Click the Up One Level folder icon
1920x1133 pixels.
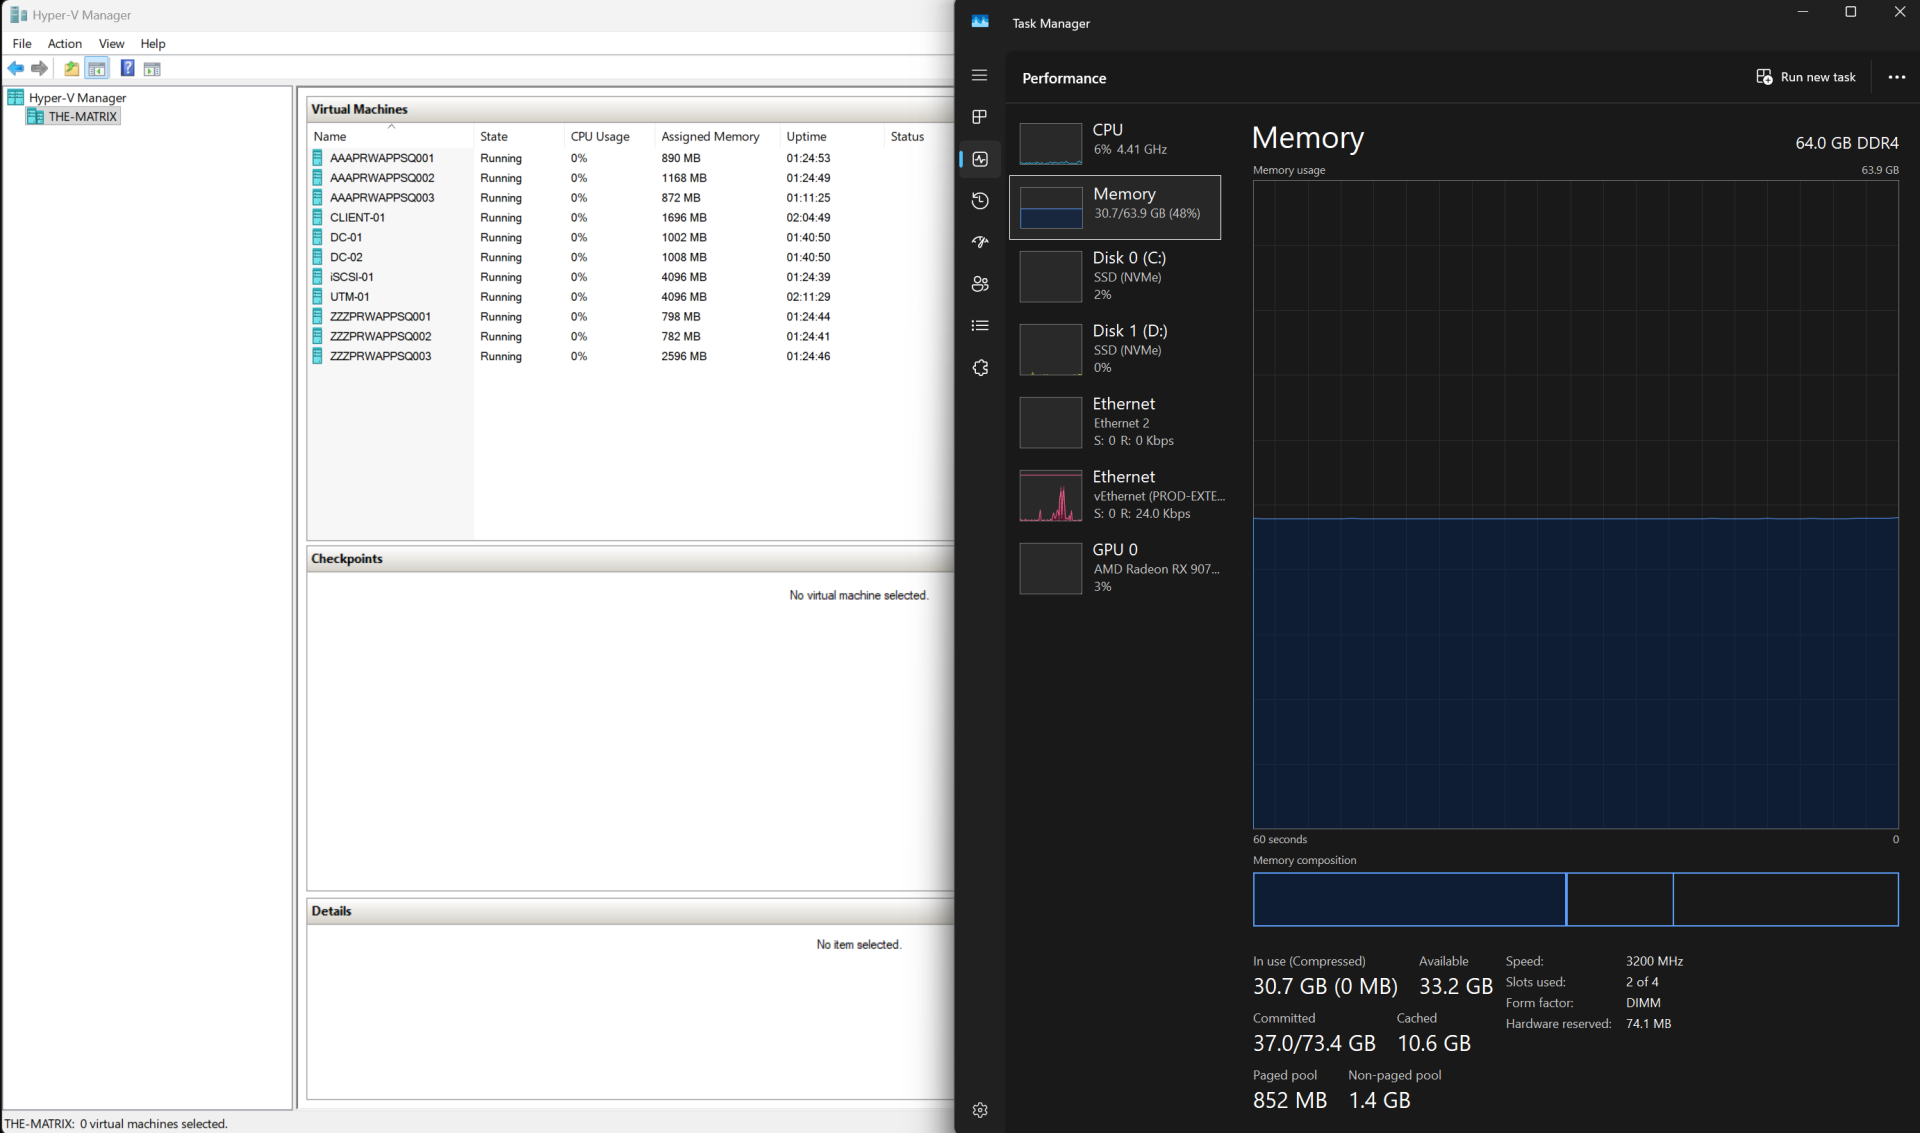point(72,68)
